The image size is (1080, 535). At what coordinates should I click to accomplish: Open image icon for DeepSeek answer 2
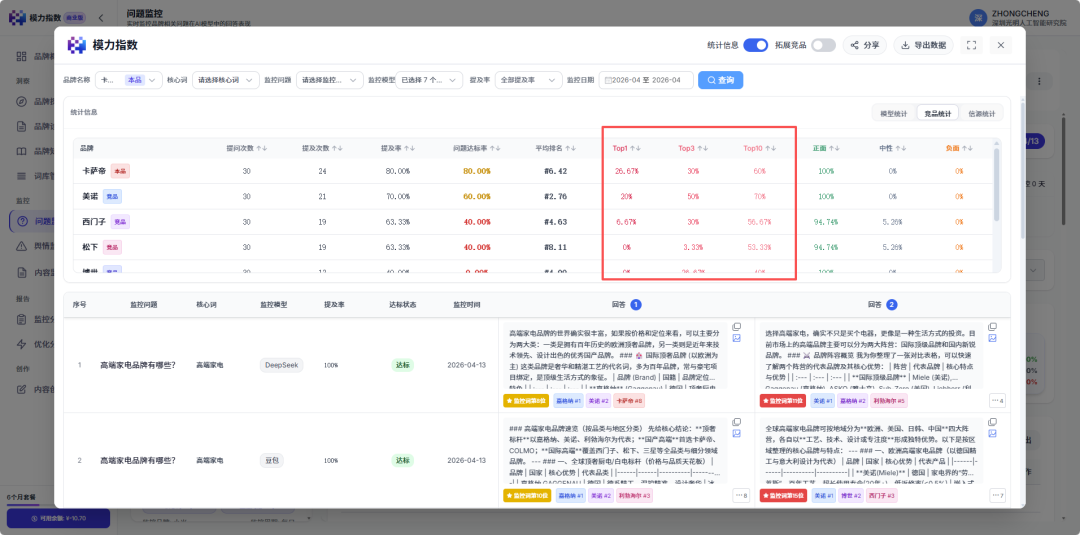tap(993, 338)
